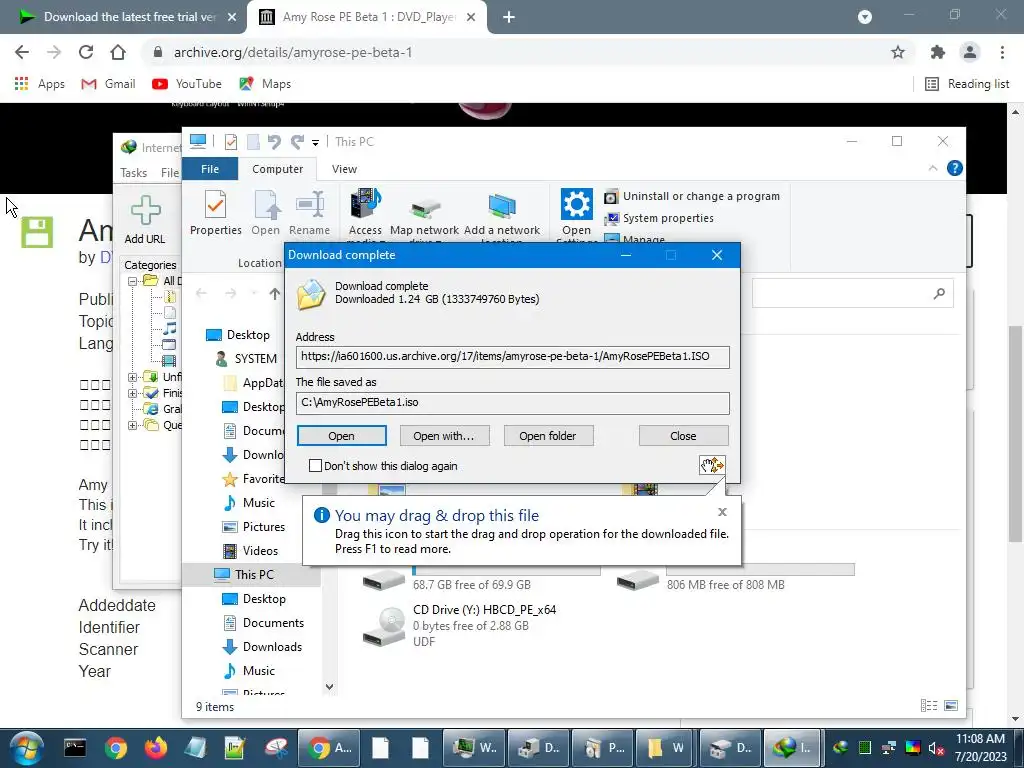The height and width of the screenshot is (768, 1024).
Task: Click Add URL in Internet Download Manager
Action: tap(145, 220)
